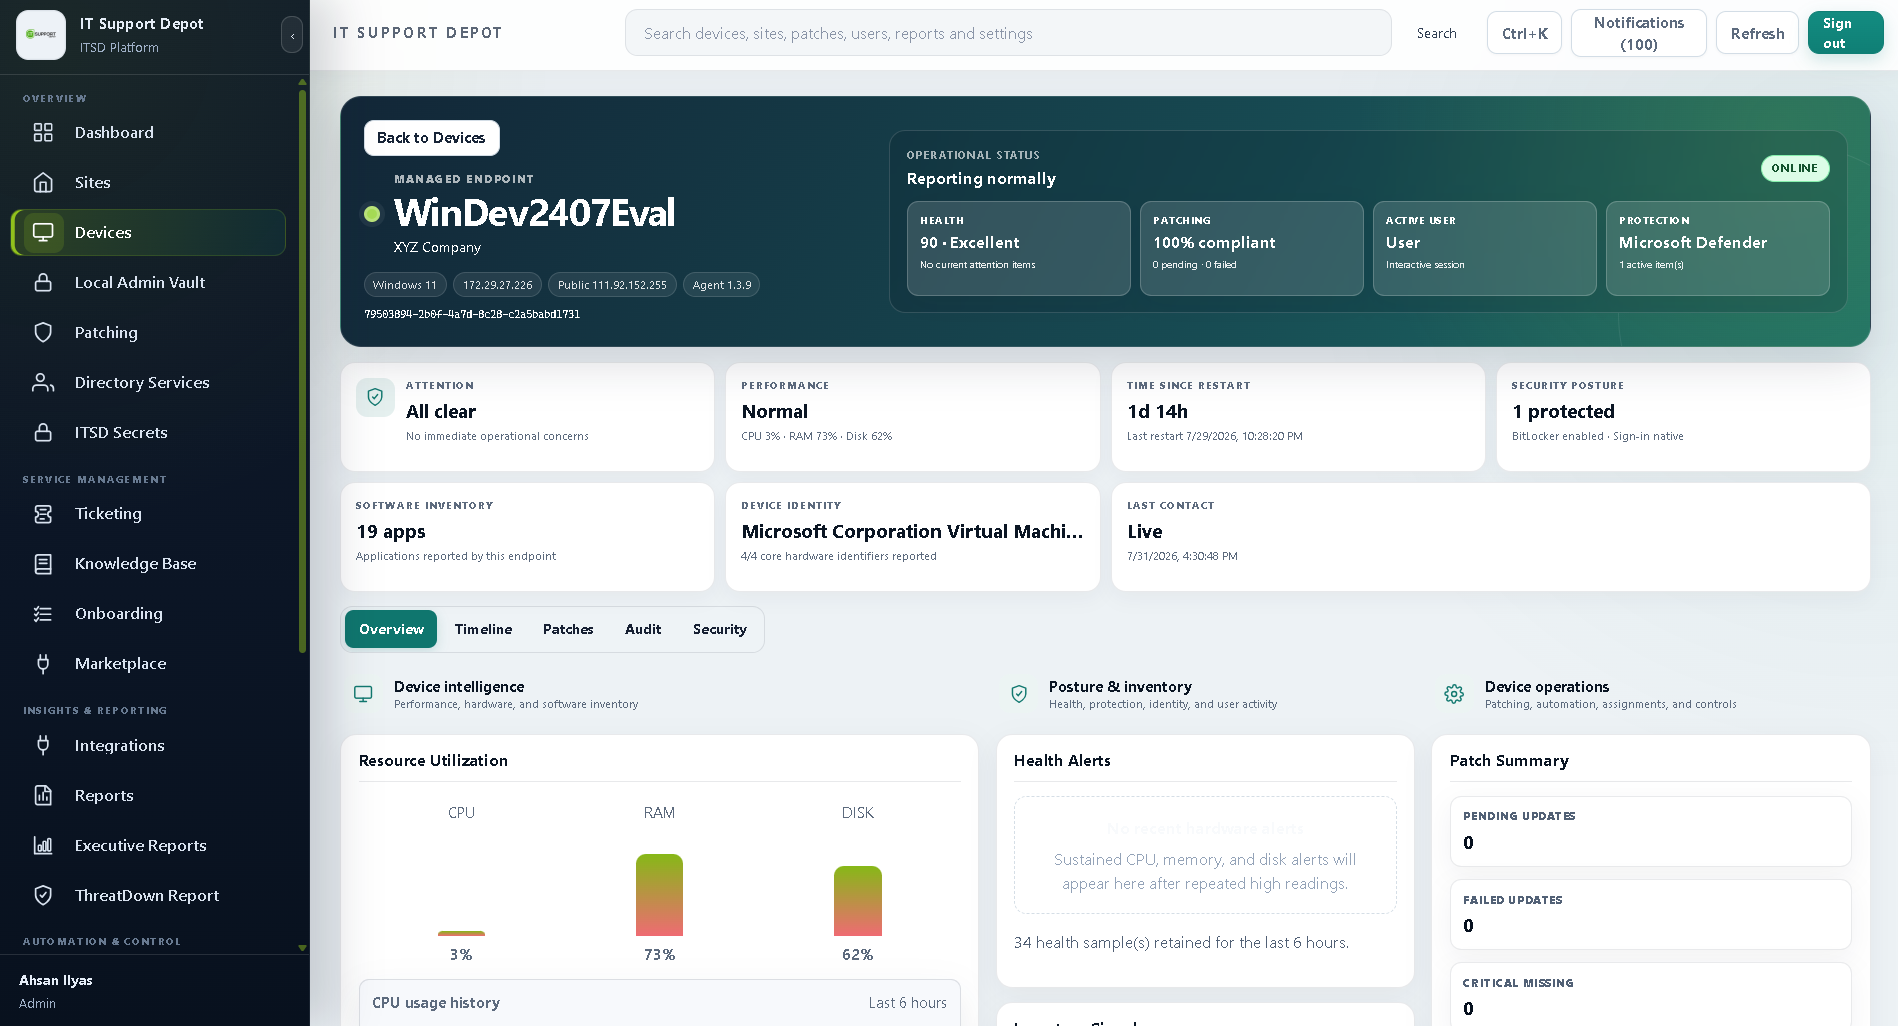Click the Patching shield icon
This screenshot has height=1026, width=1898.
point(43,332)
